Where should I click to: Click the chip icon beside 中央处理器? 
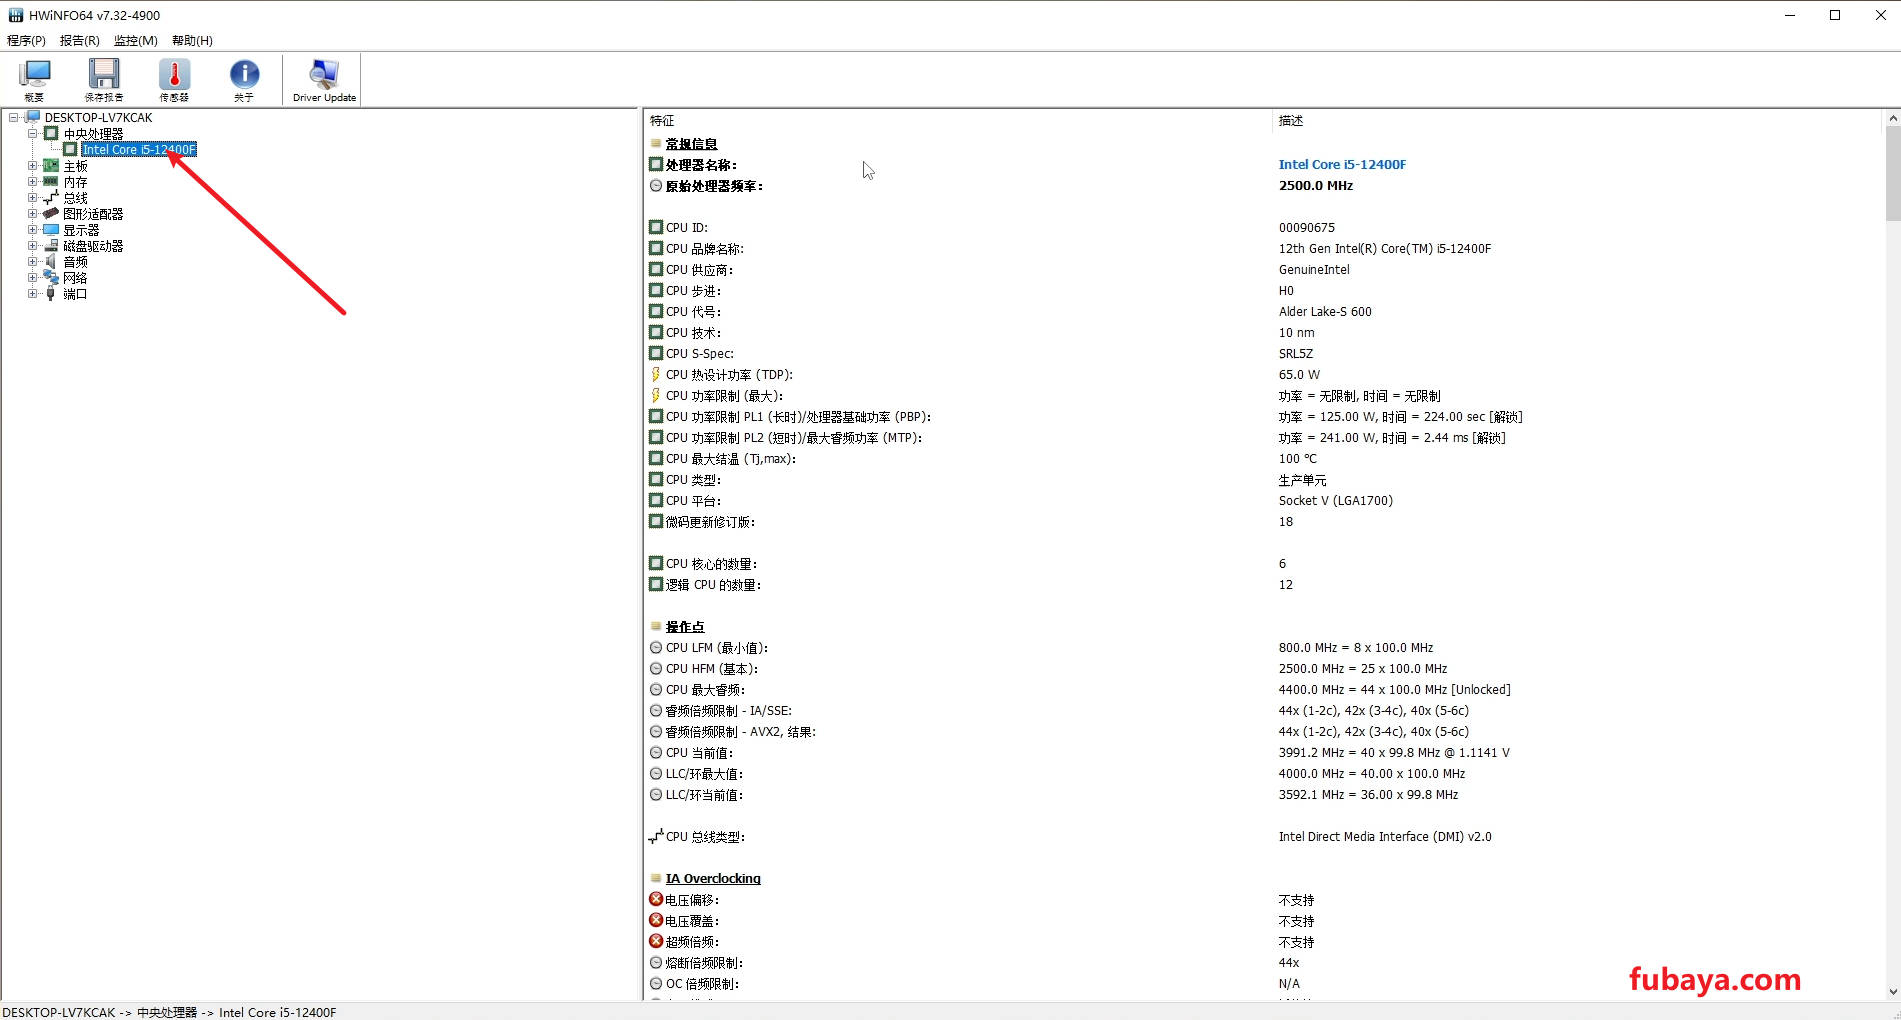pyautogui.click(x=51, y=133)
